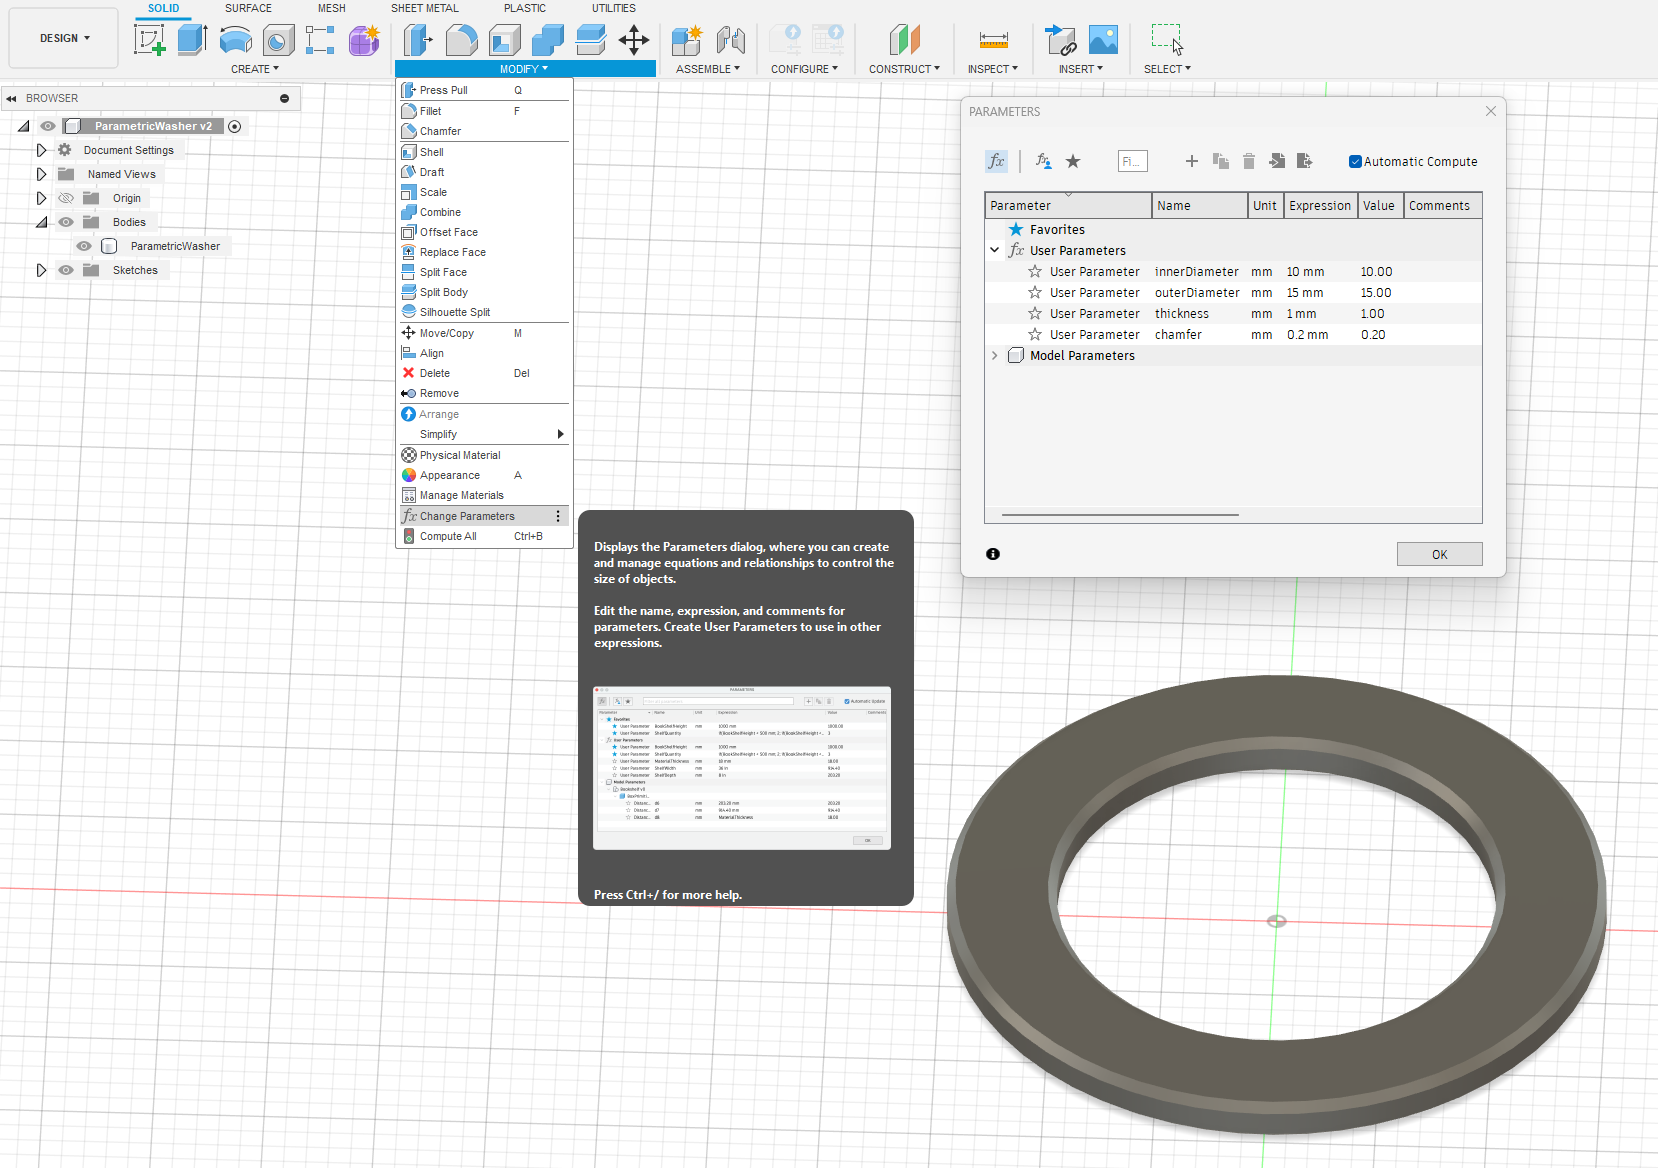Choose Split Body in Modify menu
This screenshot has height=1168, width=1658.
[x=484, y=292]
